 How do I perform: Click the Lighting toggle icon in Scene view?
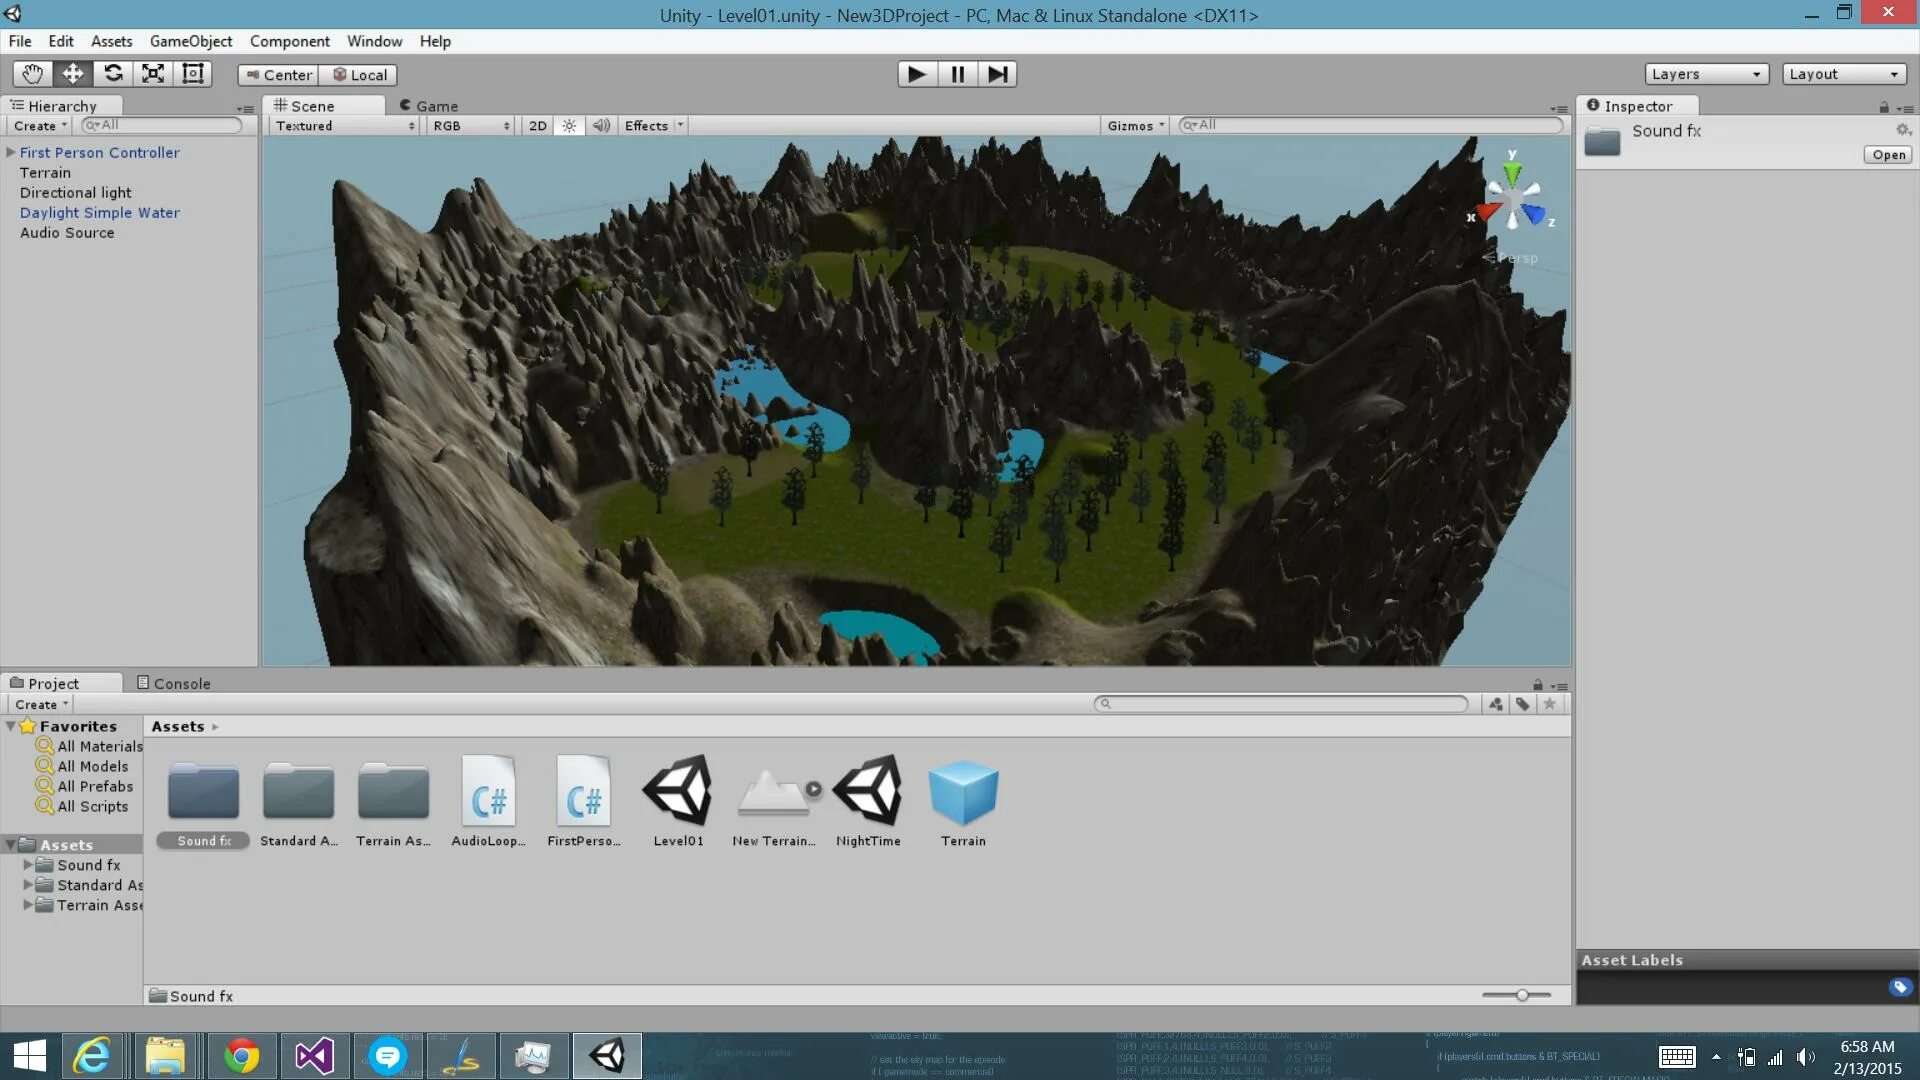(x=567, y=124)
